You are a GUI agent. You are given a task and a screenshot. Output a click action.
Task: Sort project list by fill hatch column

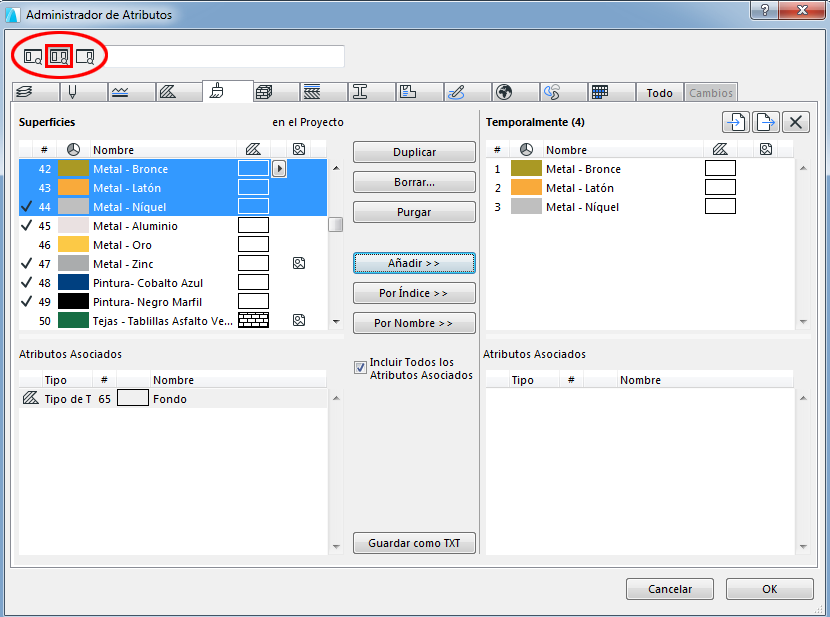pyautogui.click(x=253, y=150)
